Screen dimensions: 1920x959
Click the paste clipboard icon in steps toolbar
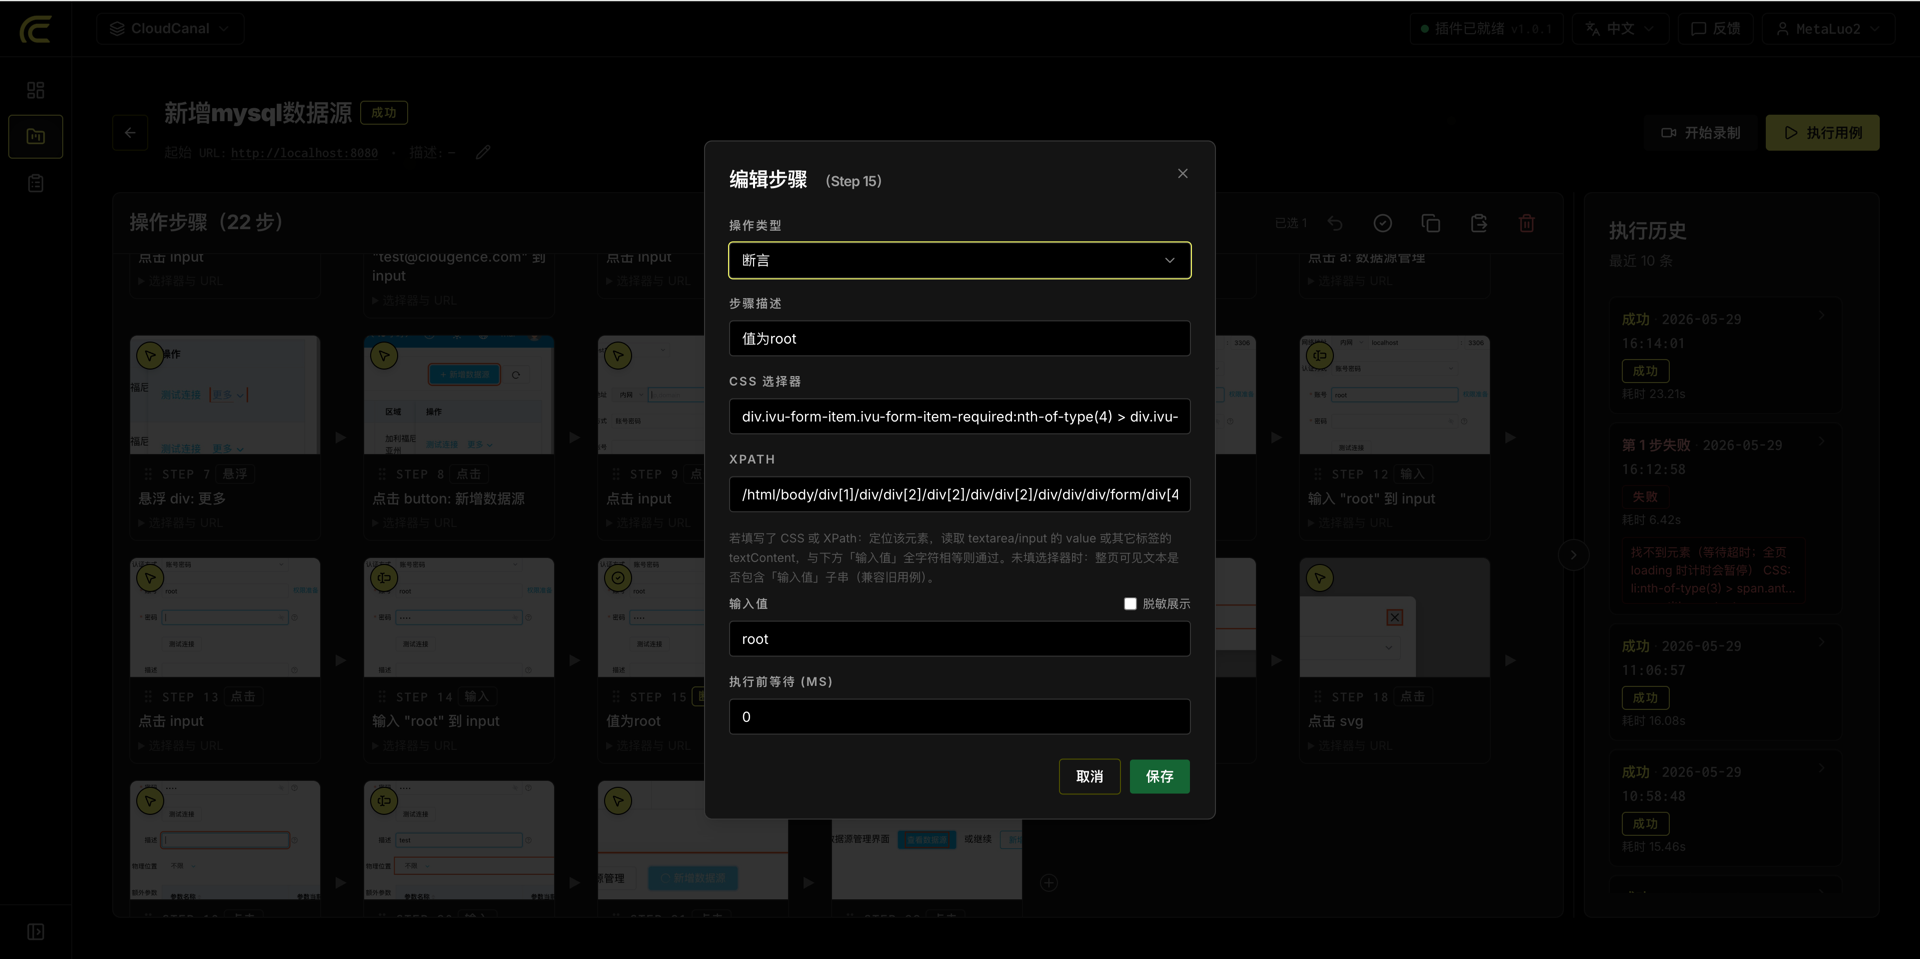[1479, 223]
